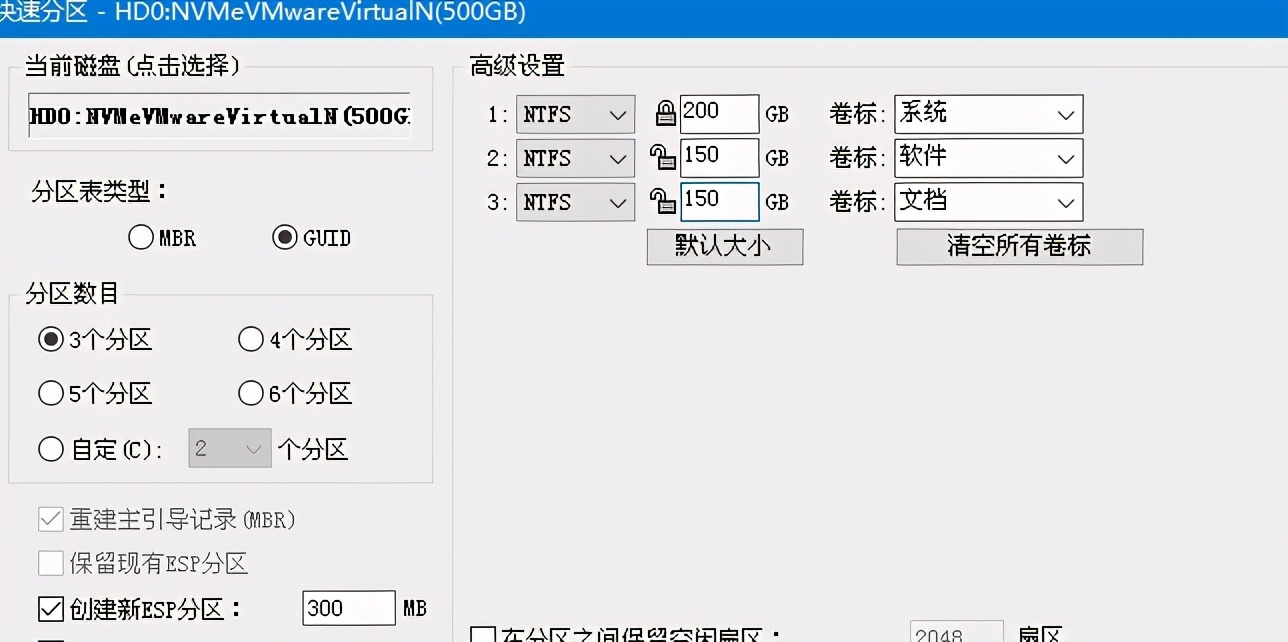Choose 6个分区 partition count
The width and height of the screenshot is (1288, 642).
click(x=250, y=393)
